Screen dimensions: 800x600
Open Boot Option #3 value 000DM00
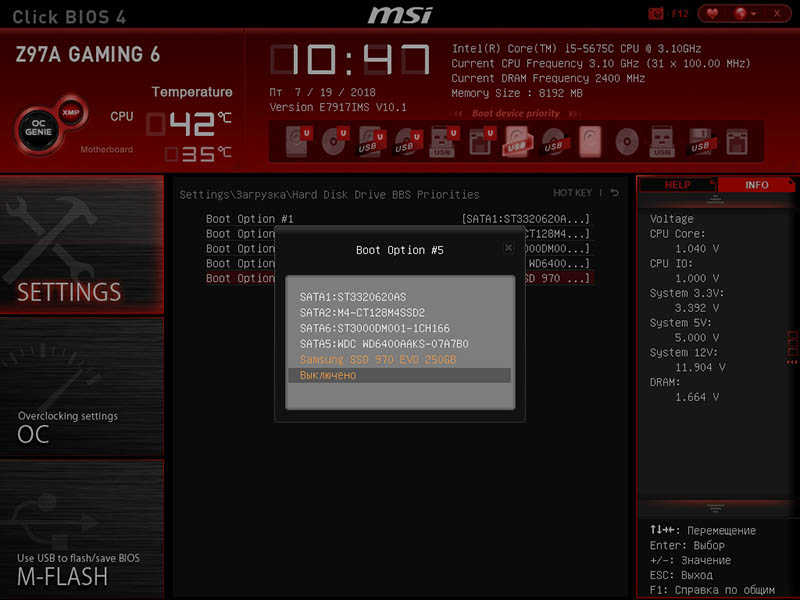tap(557, 248)
